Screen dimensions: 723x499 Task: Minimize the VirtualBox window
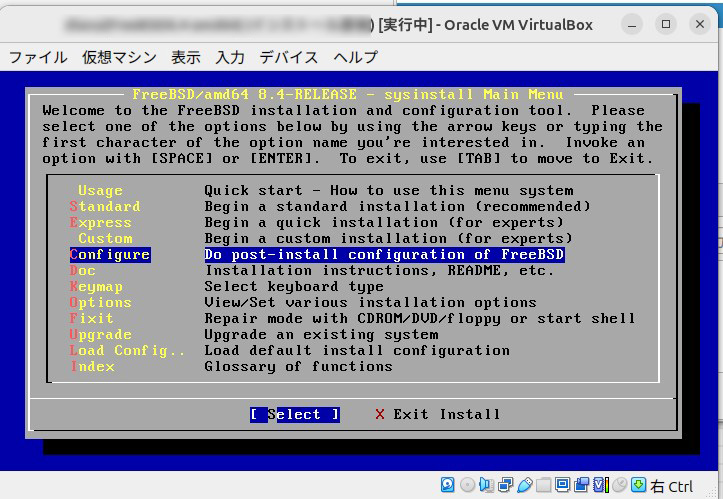(632, 24)
